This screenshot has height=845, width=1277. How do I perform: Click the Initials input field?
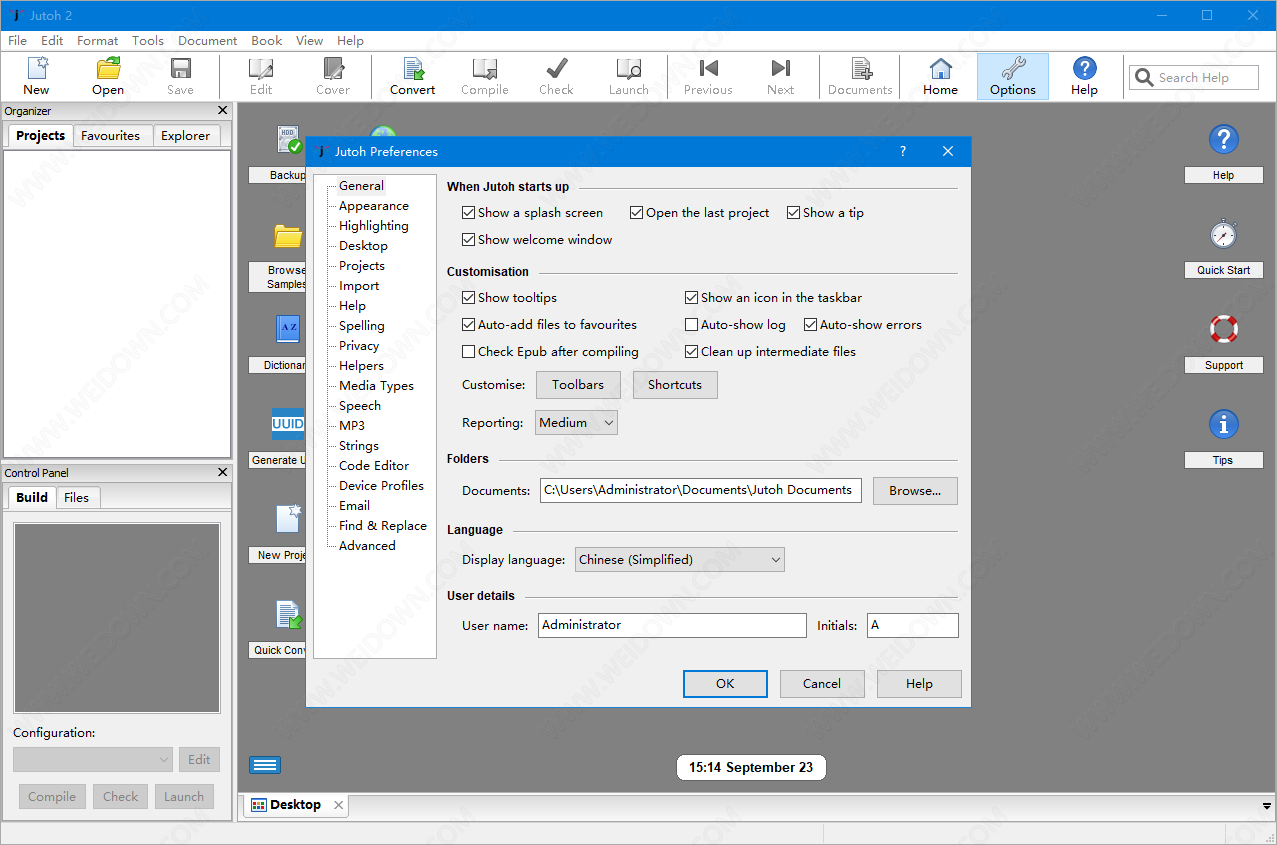tap(913, 625)
